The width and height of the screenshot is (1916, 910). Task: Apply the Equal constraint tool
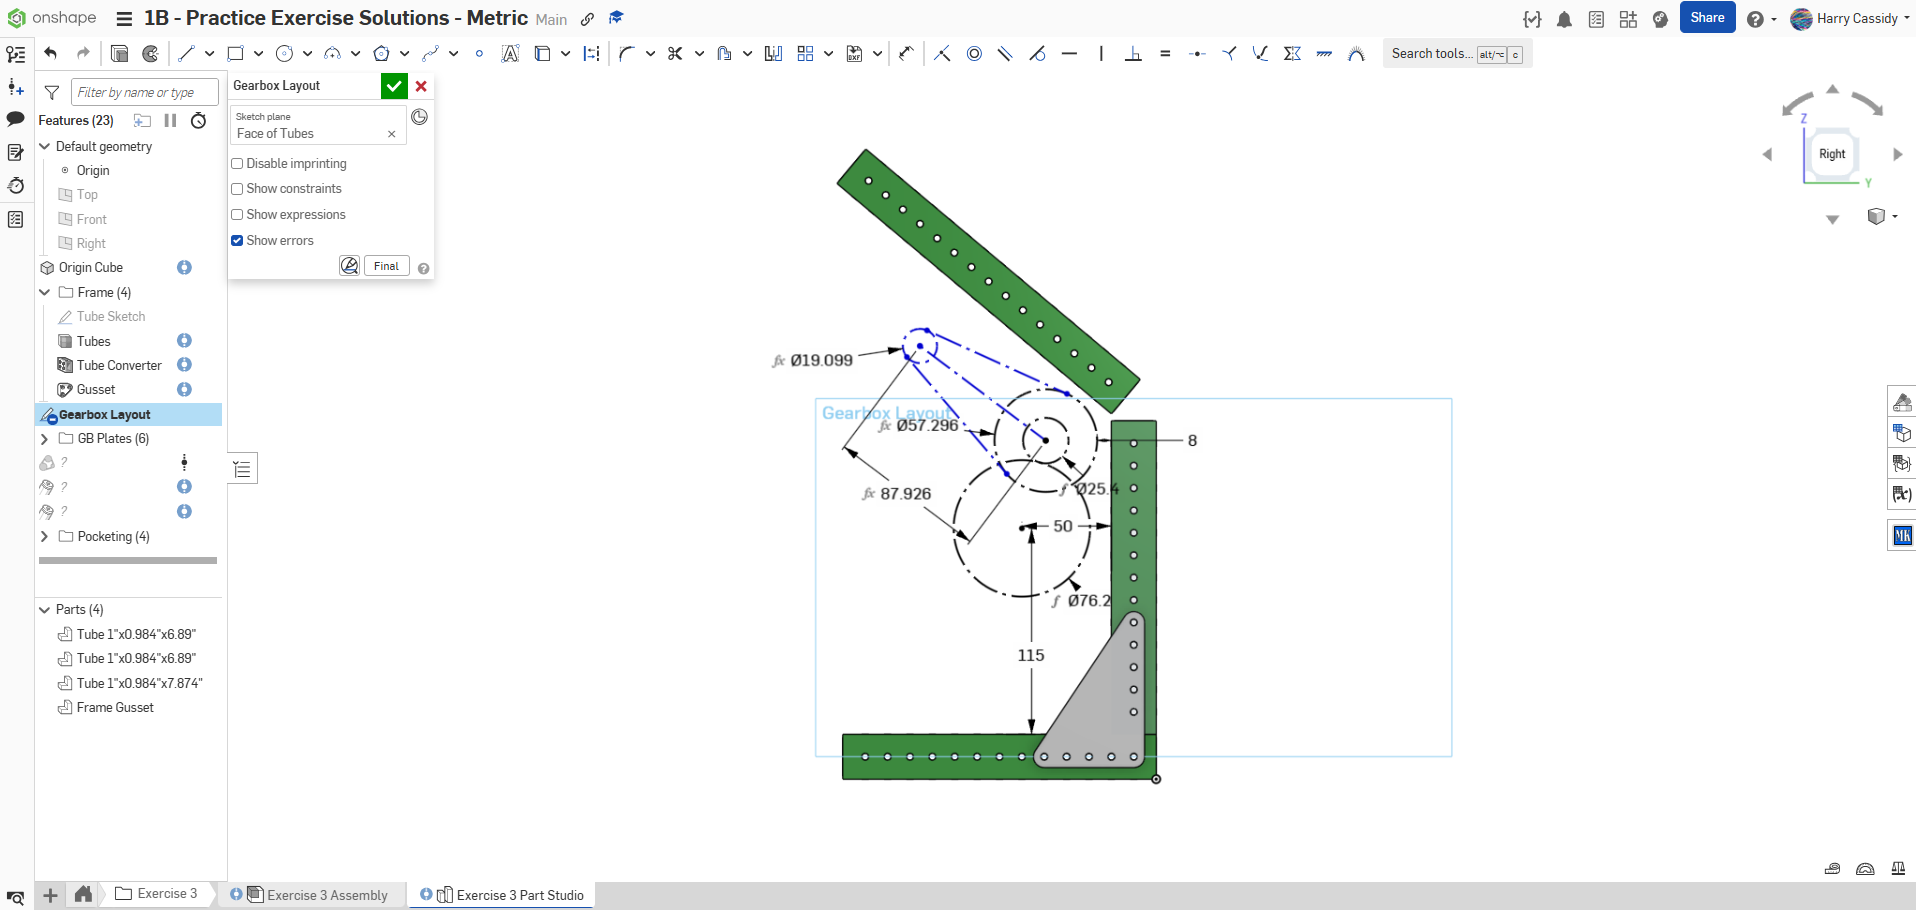[1165, 54]
